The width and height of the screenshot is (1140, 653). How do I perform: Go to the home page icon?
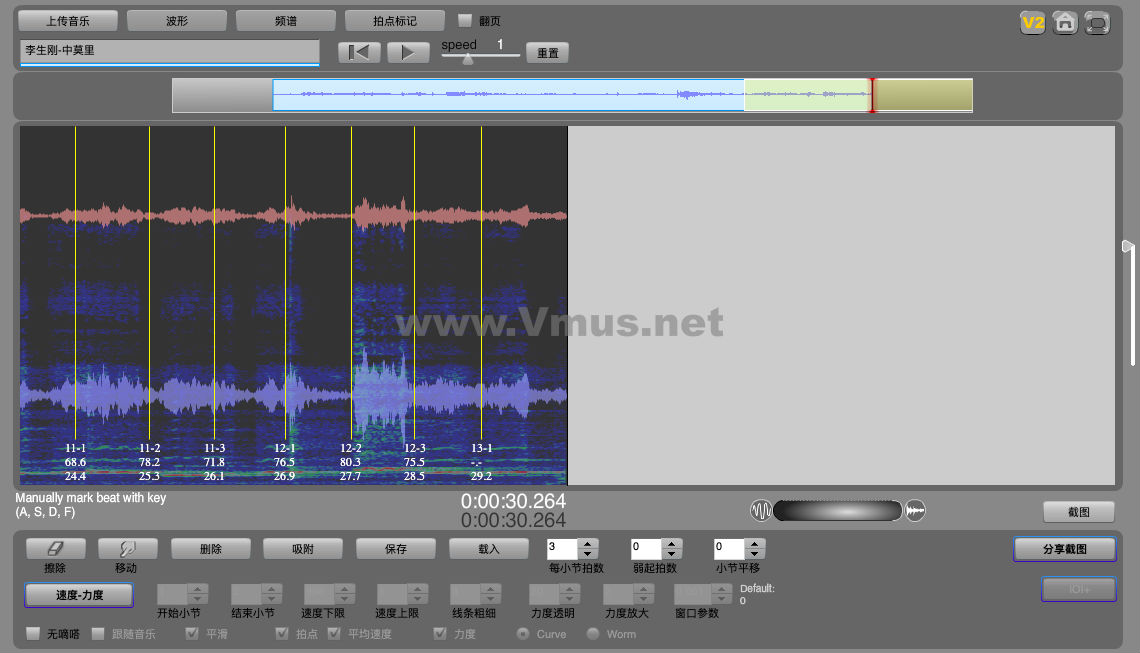tap(1064, 23)
